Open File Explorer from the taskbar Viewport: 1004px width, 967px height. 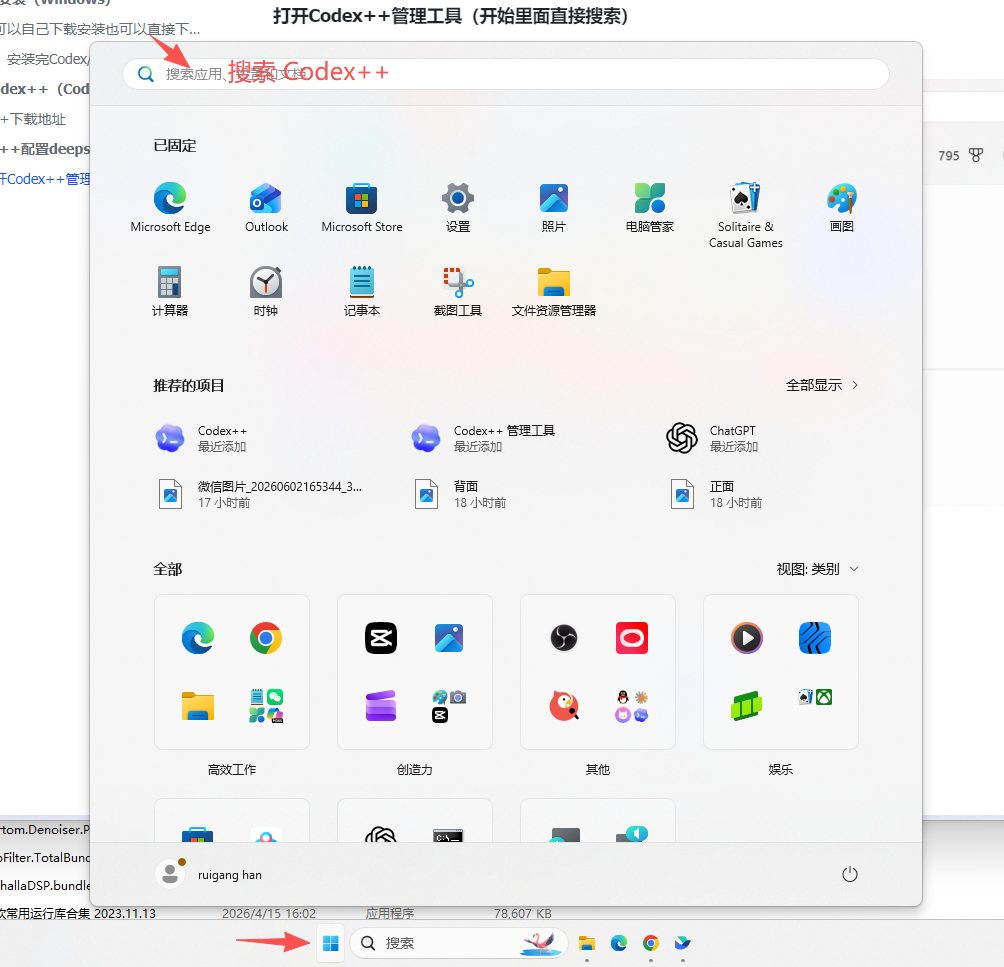click(587, 943)
